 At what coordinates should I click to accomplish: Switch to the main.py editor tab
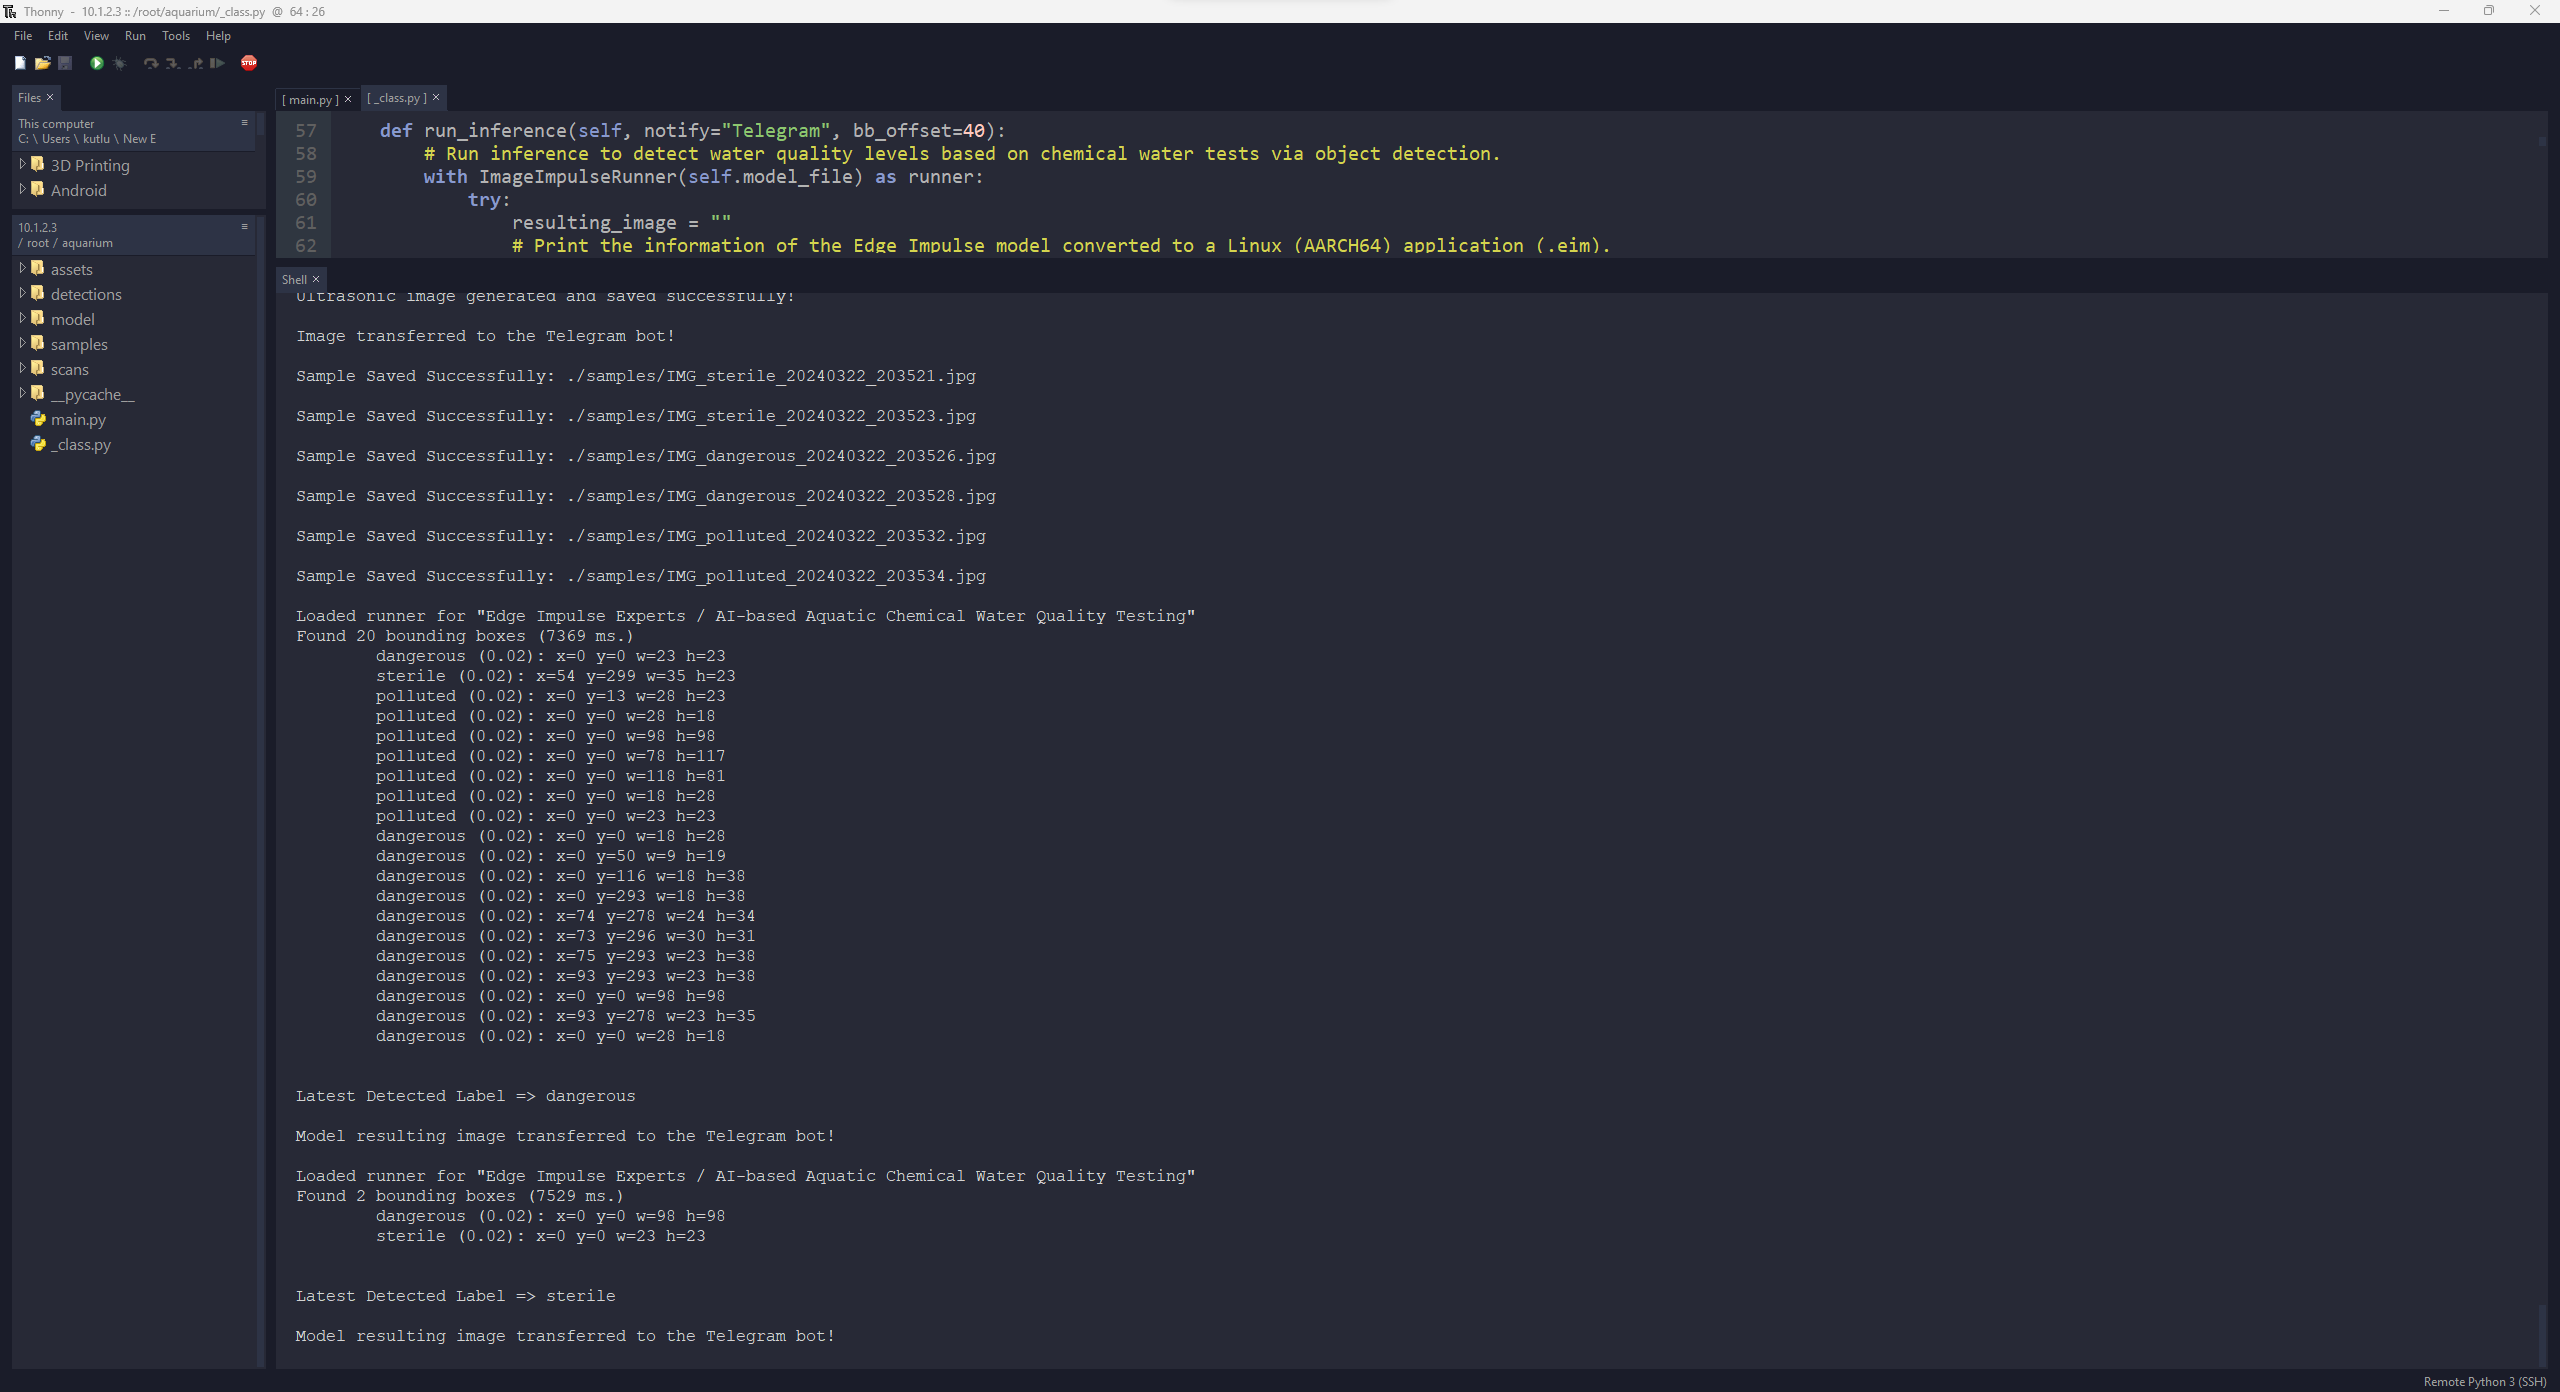pyautogui.click(x=310, y=99)
